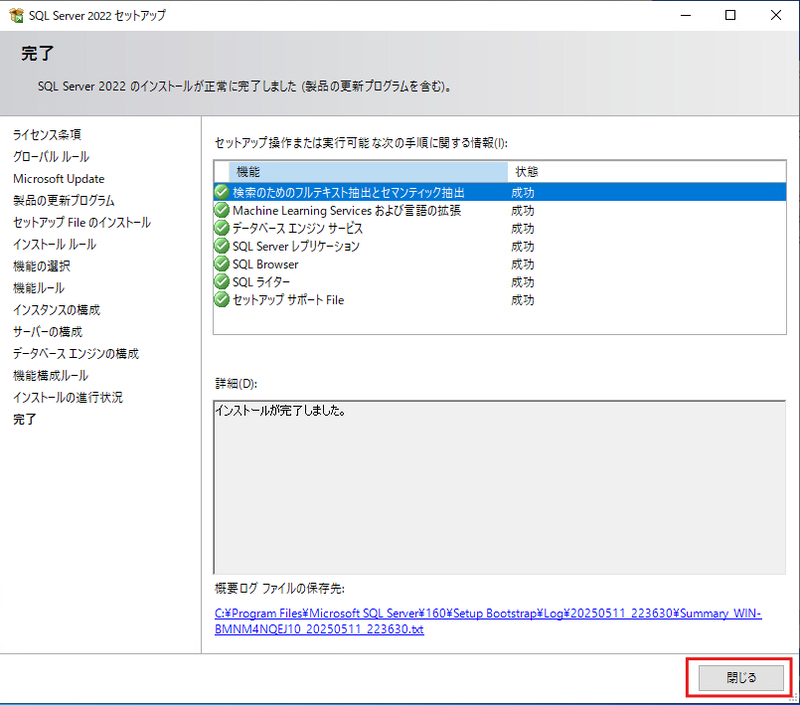Select the 状態 column header
This screenshot has height=705, width=800.
point(646,172)
